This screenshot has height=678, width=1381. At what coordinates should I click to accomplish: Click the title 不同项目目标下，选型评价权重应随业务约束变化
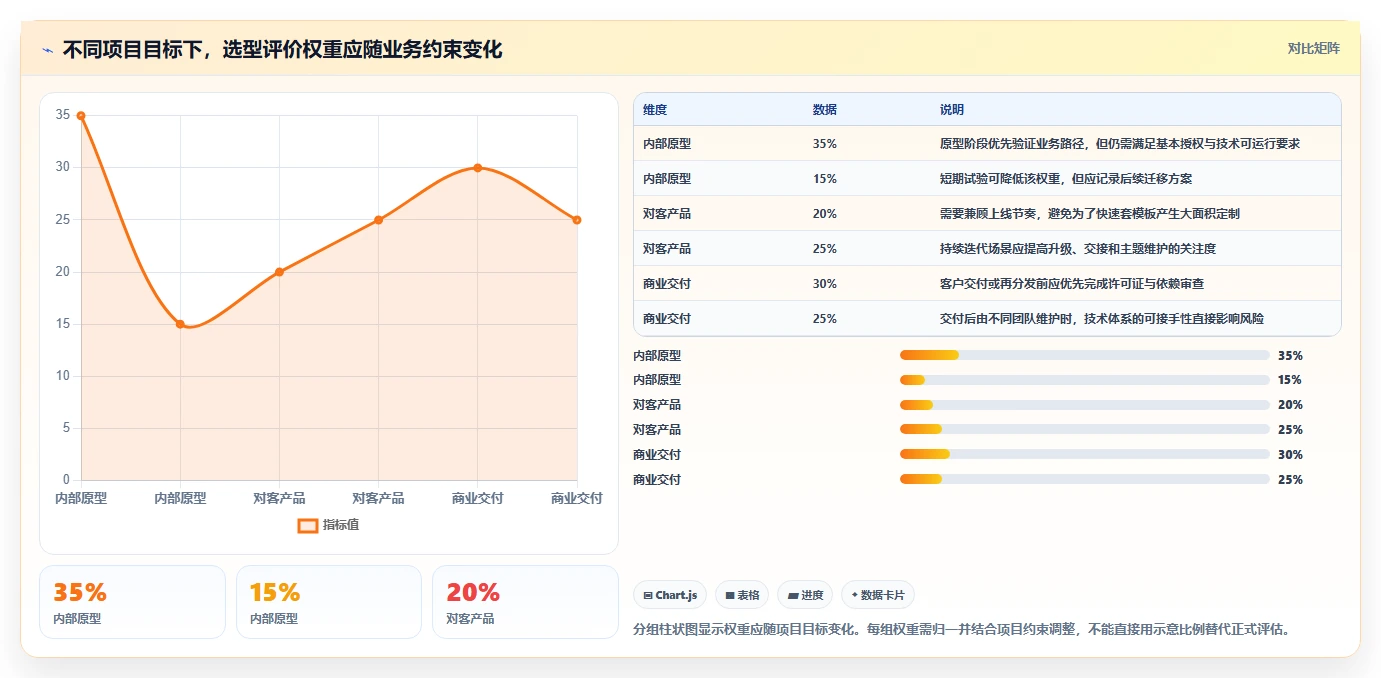click(x=282, y=50)
